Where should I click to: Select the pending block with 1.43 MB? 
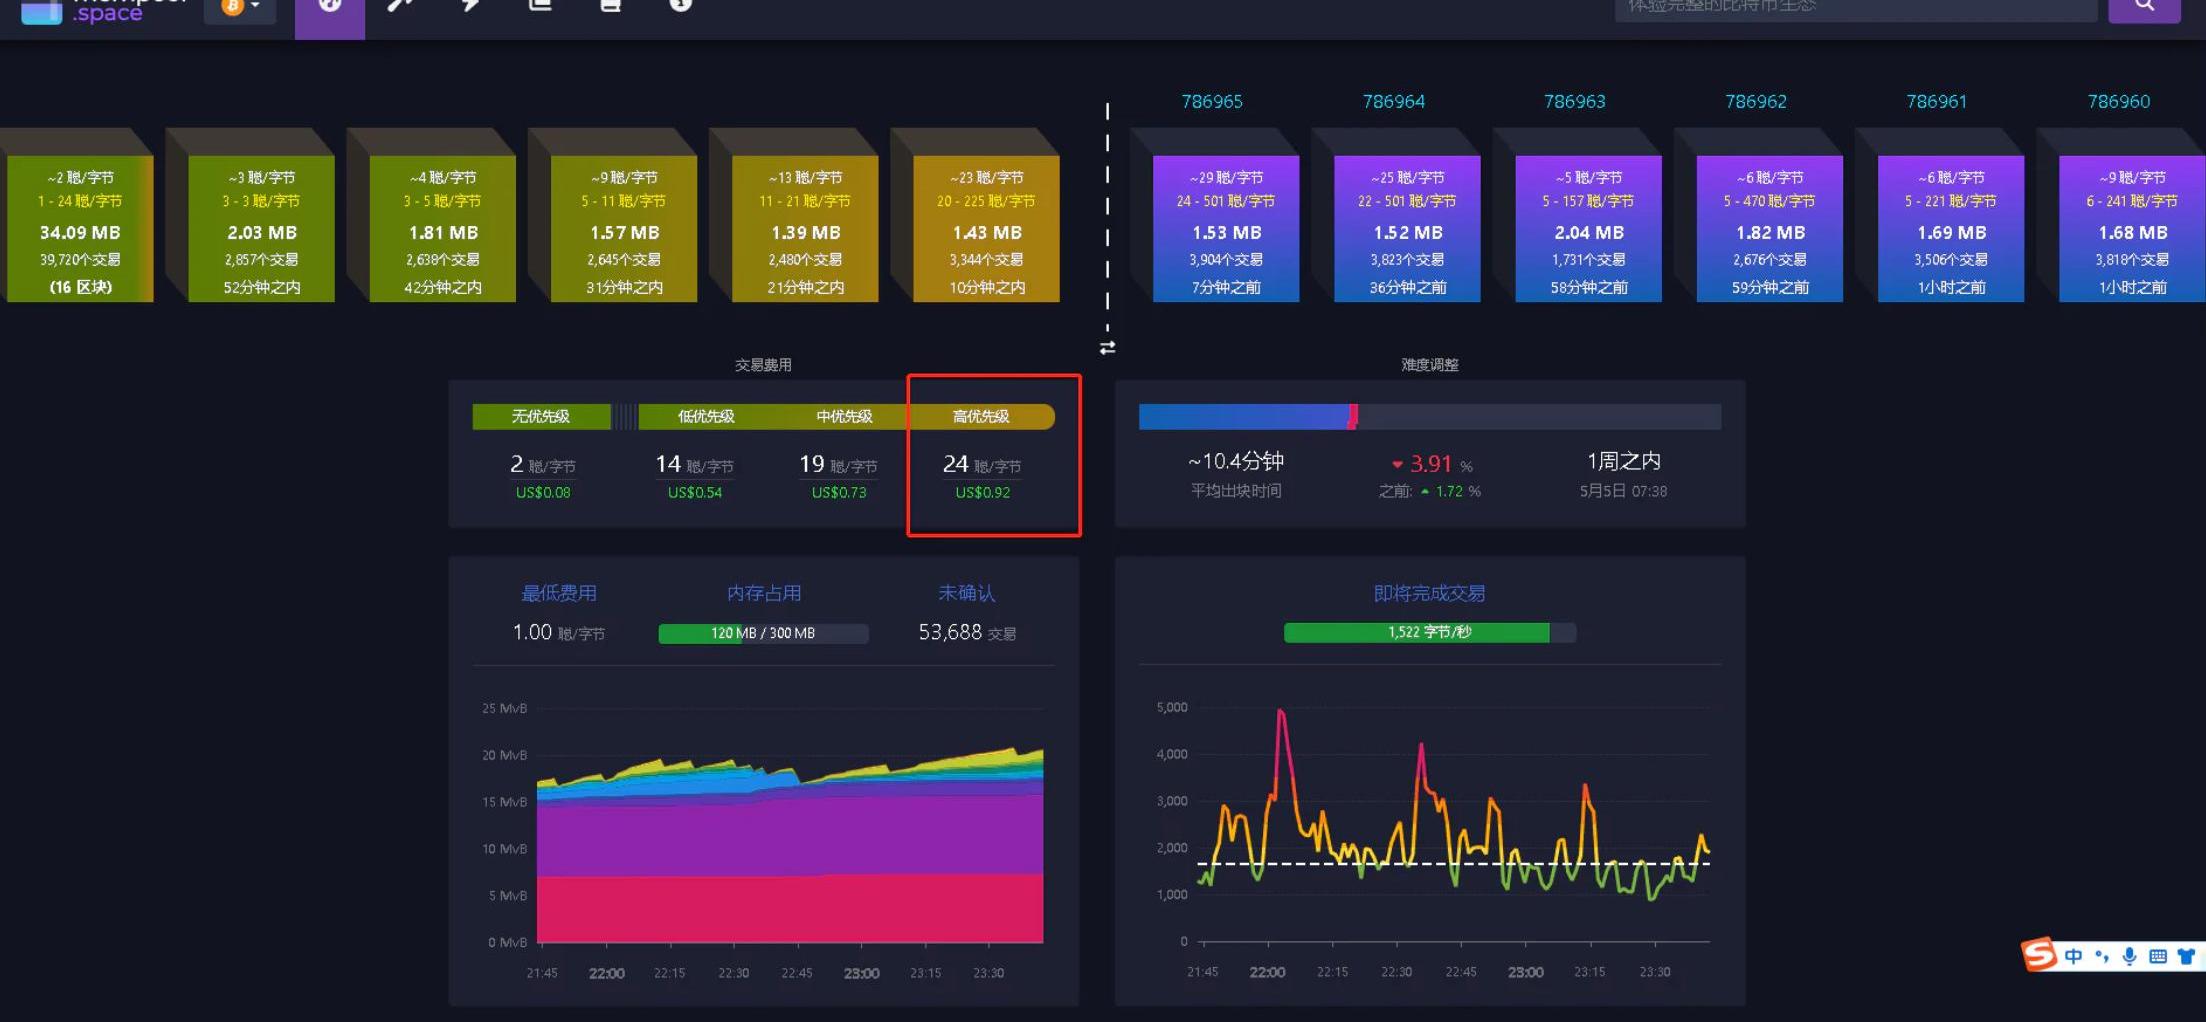click(x=986, y=228)
